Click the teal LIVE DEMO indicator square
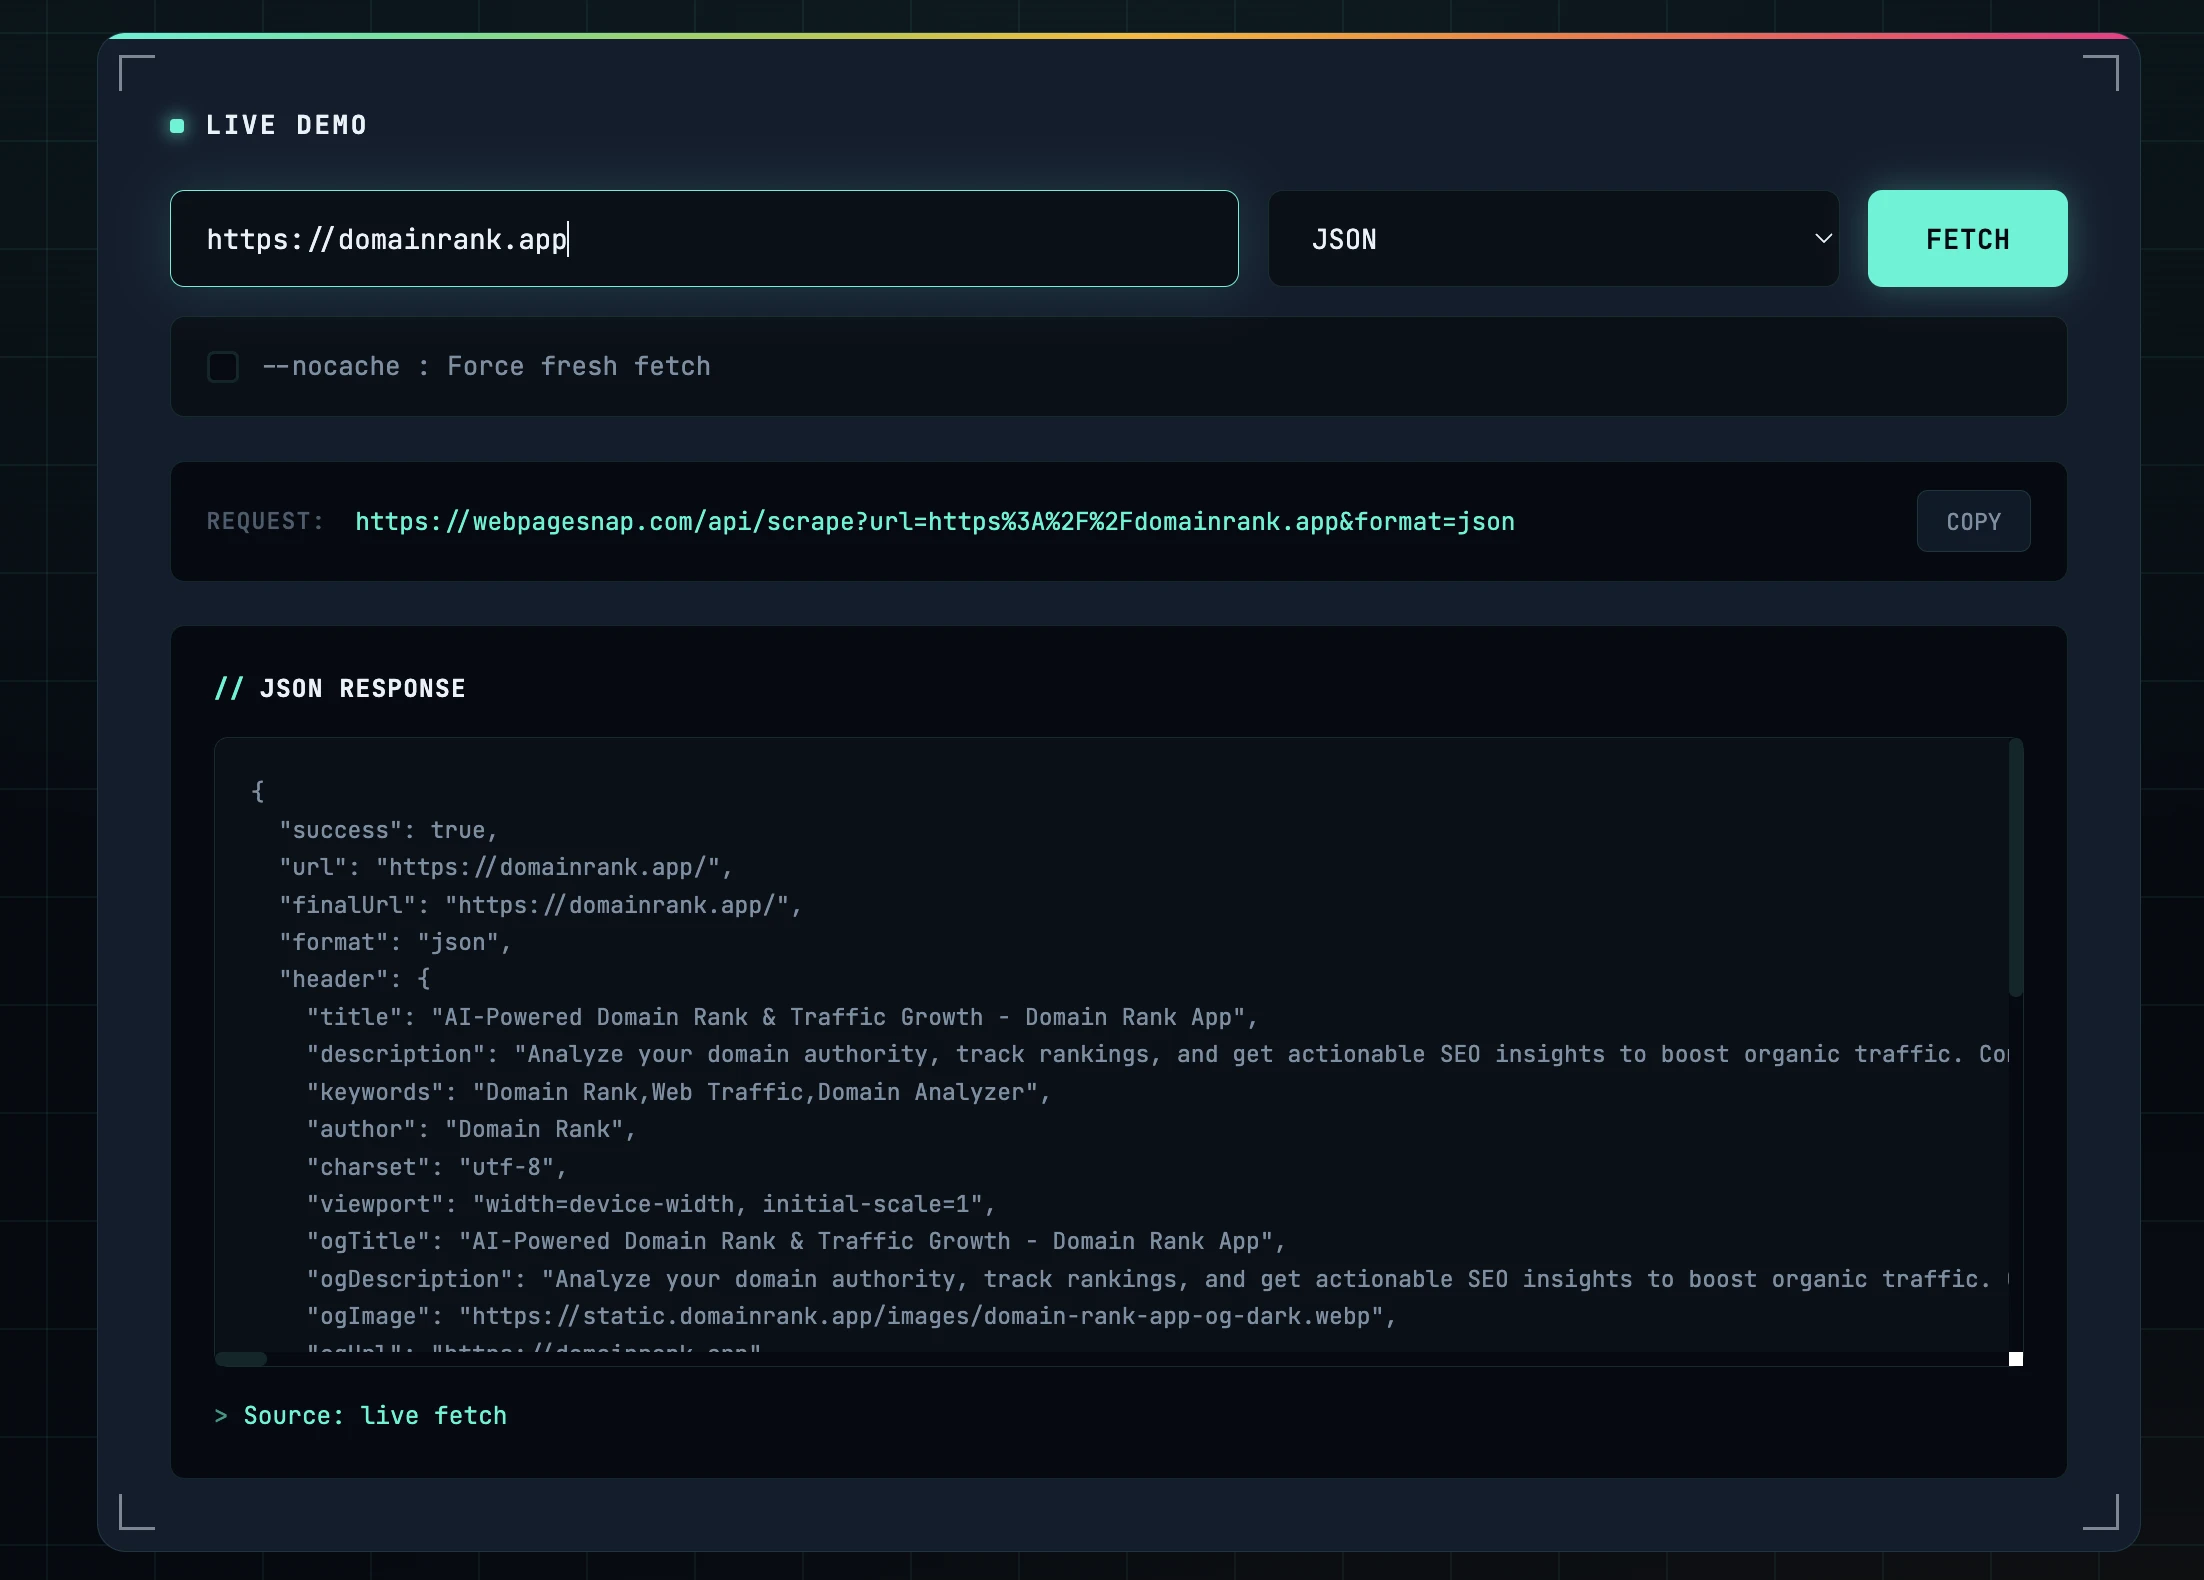Image resolution: width=2204 pixels, height=1580 pixels. pyautogui.click(x=177, y=125)
